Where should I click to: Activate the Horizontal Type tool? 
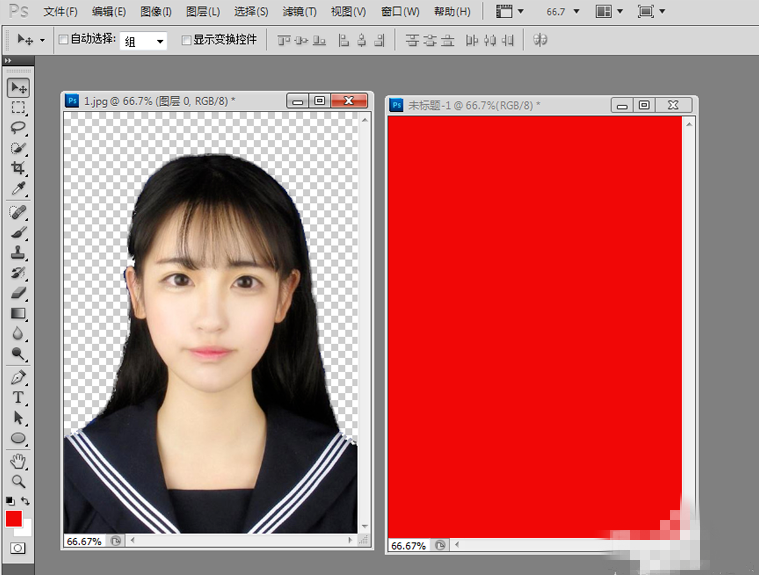tap(18, 398)
